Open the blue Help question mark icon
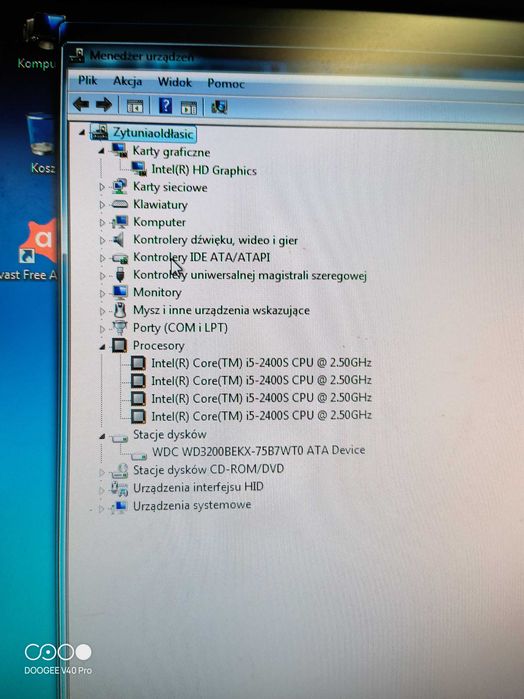Screen dimensions: 524x699 [165, 106]
